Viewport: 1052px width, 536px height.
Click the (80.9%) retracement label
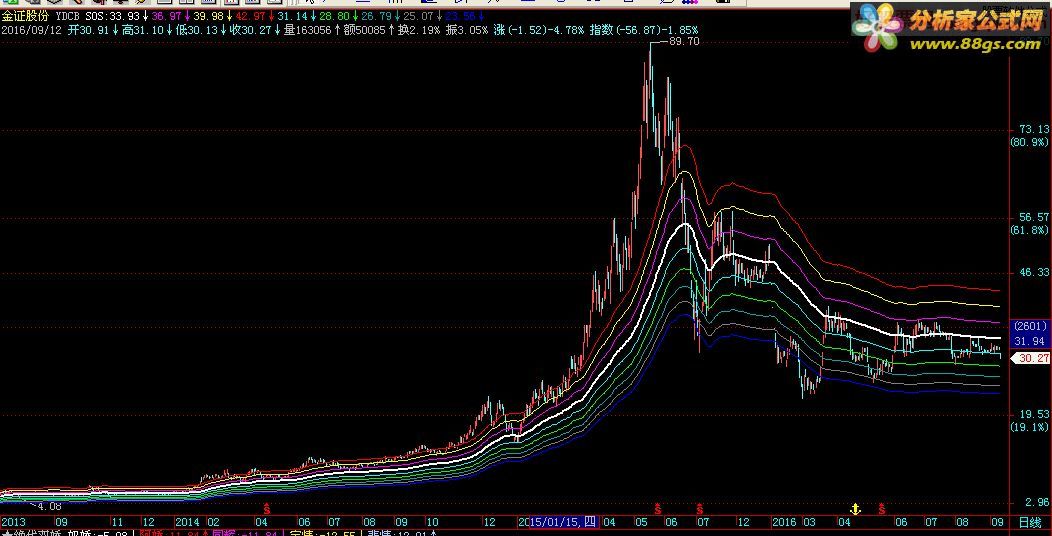point(1029,142)
